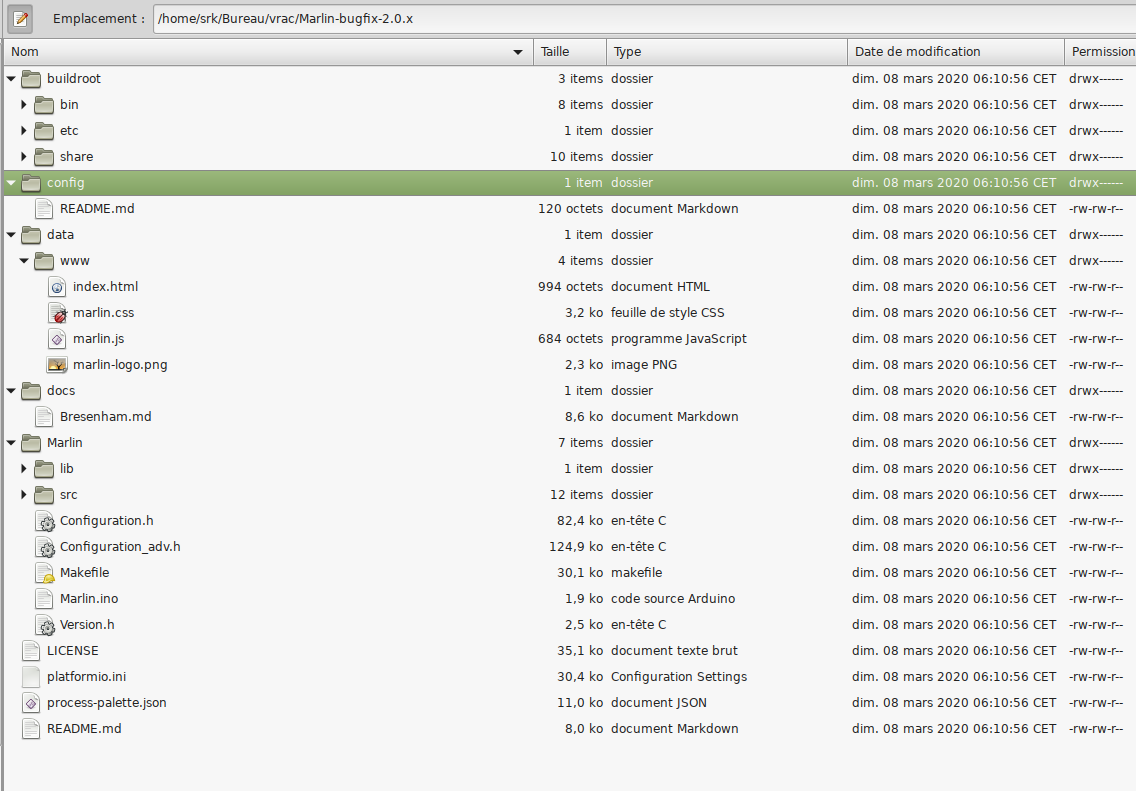Click the Makefile file icon
The image size is (1136, 791).
[x=45, y=573]
